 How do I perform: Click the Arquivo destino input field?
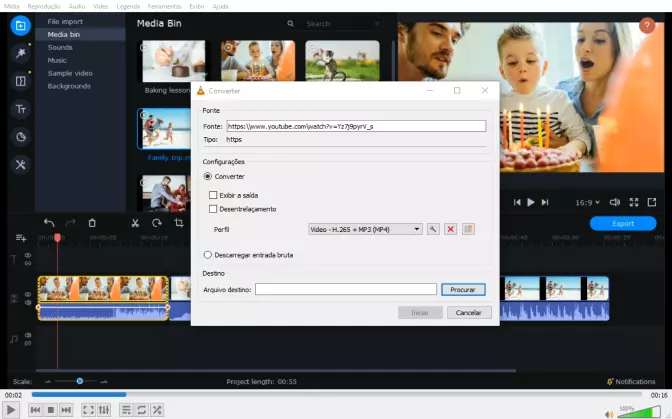[x=346, y=289]
